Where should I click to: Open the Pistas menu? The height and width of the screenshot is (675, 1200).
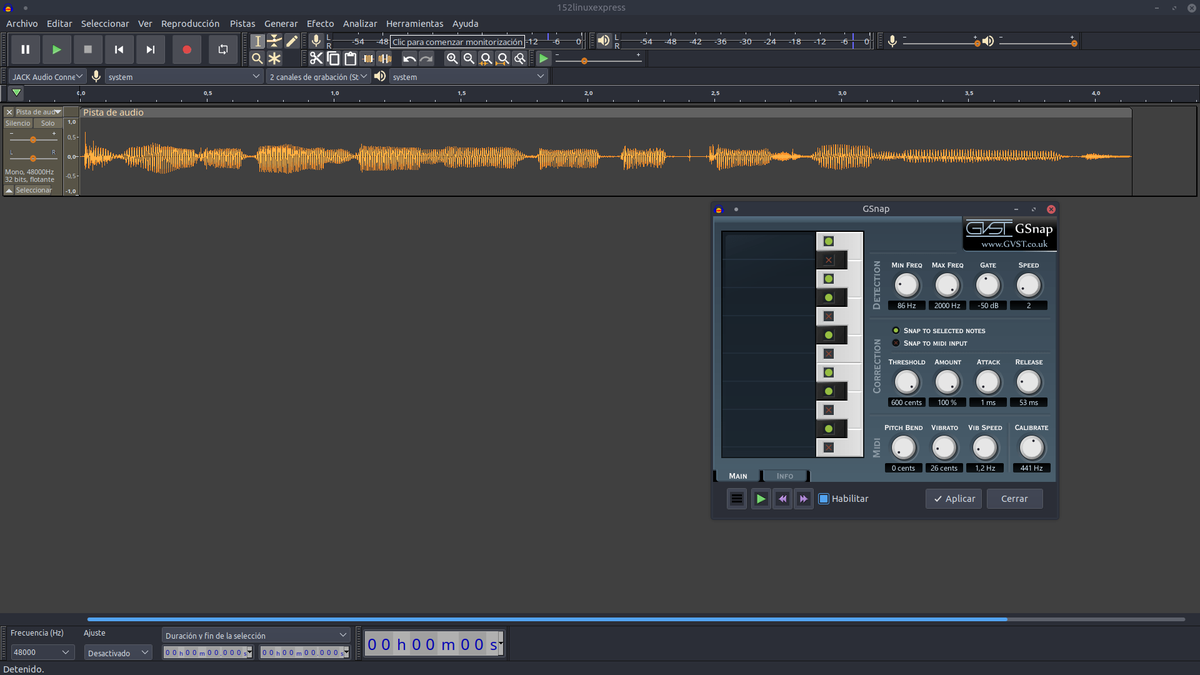pyautogui.click(x=242, y=23)
